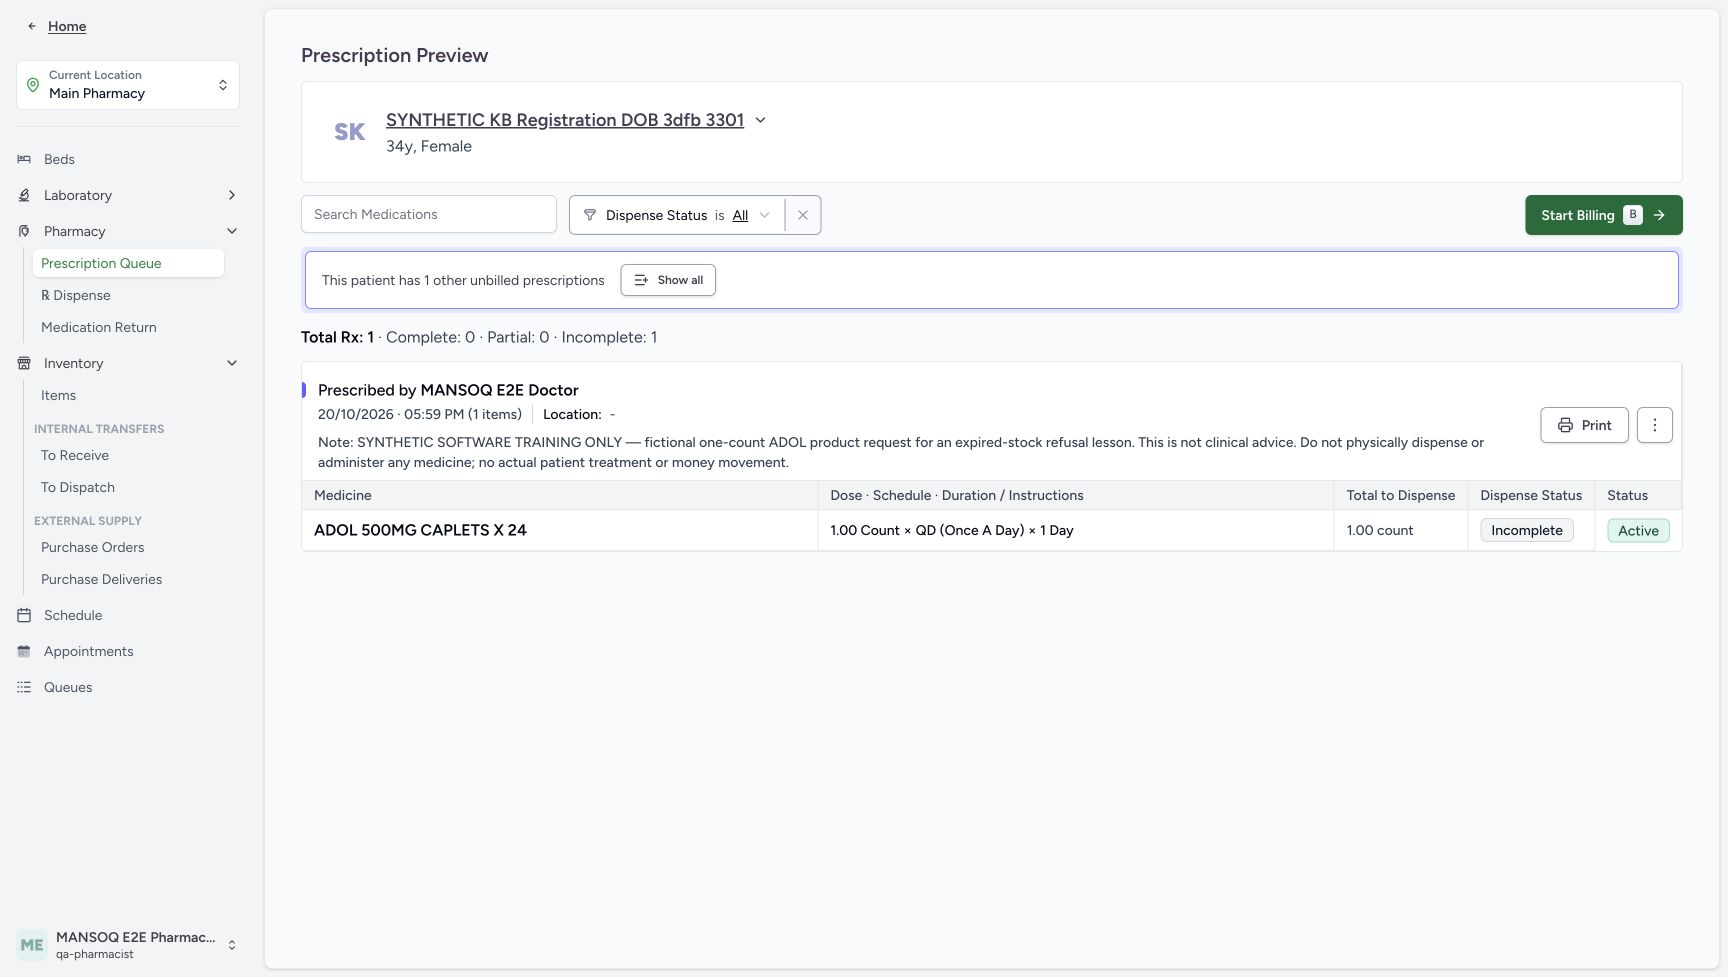
Task: Click the Queues list icon
Action: pos(24,687)
